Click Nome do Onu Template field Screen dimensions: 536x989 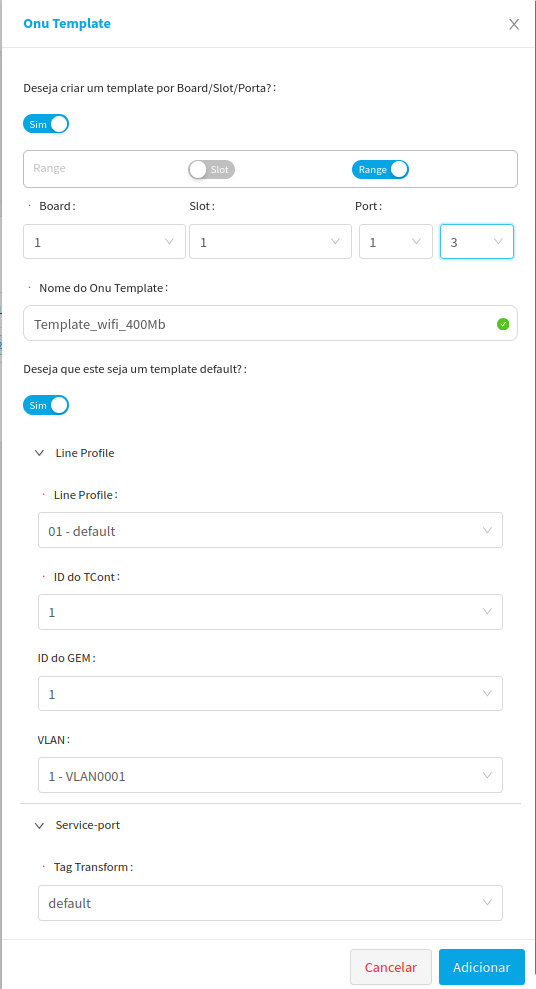(271, 323)
